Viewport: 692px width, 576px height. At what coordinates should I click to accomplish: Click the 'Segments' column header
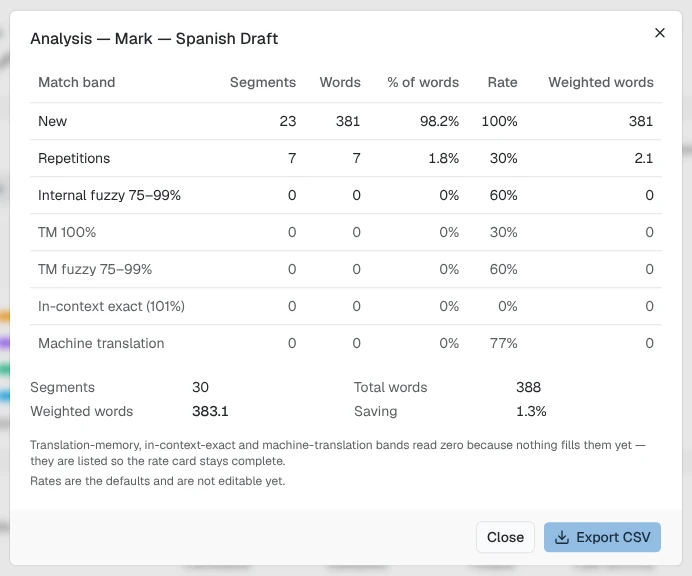coord(263,83)
